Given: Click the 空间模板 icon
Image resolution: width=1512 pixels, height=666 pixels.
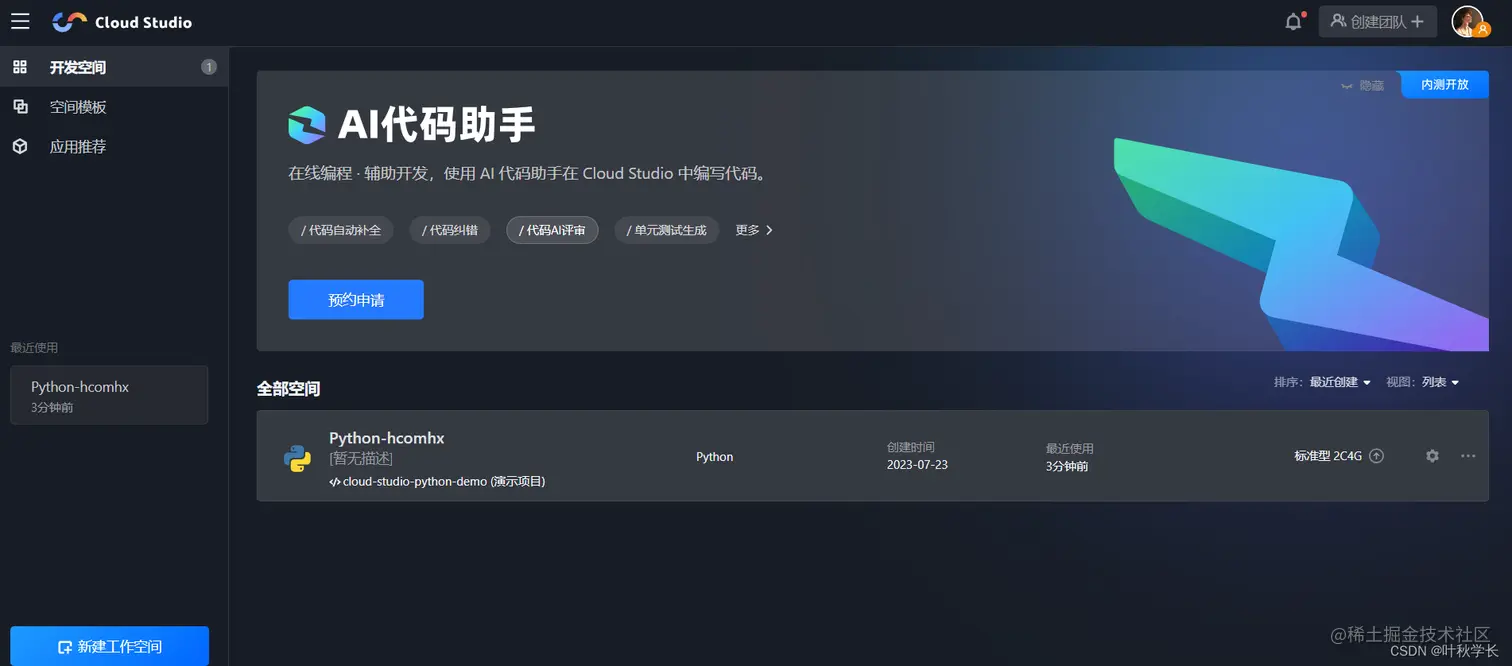Looking at the screenshot, I should (x=20, y=107).
